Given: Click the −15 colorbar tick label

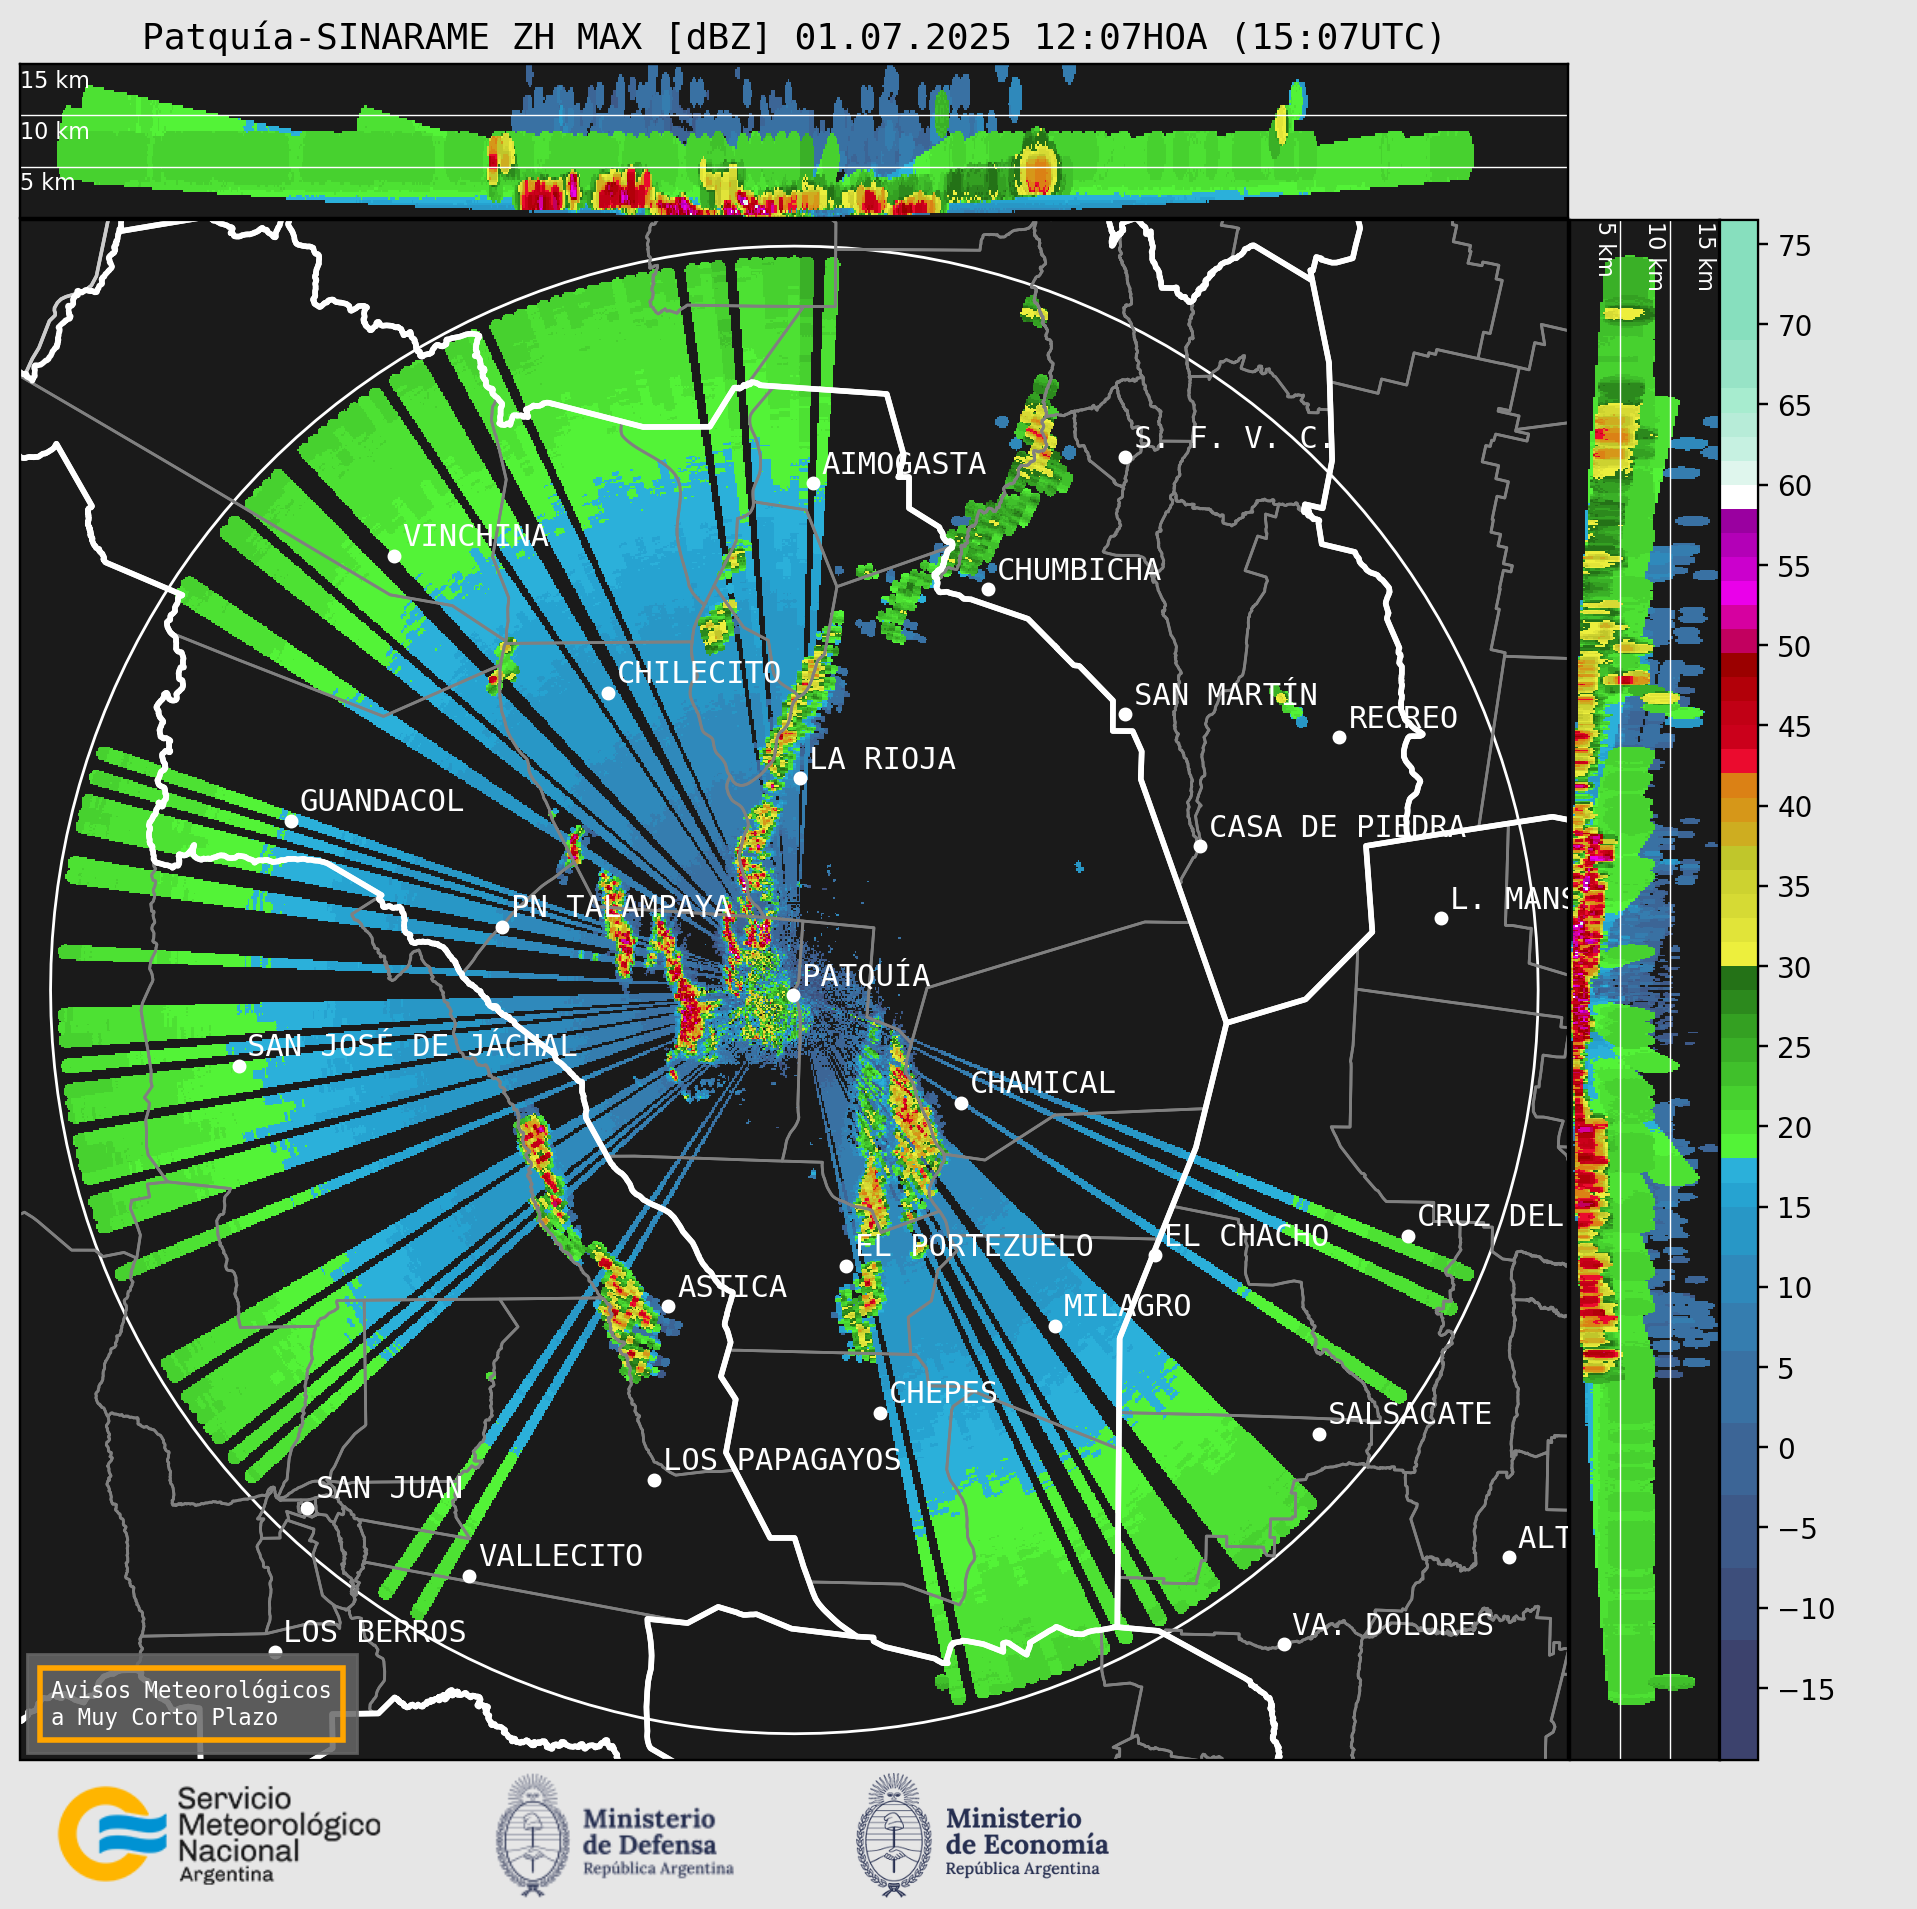Looking at the screenshot, I should (1806, 1690).
